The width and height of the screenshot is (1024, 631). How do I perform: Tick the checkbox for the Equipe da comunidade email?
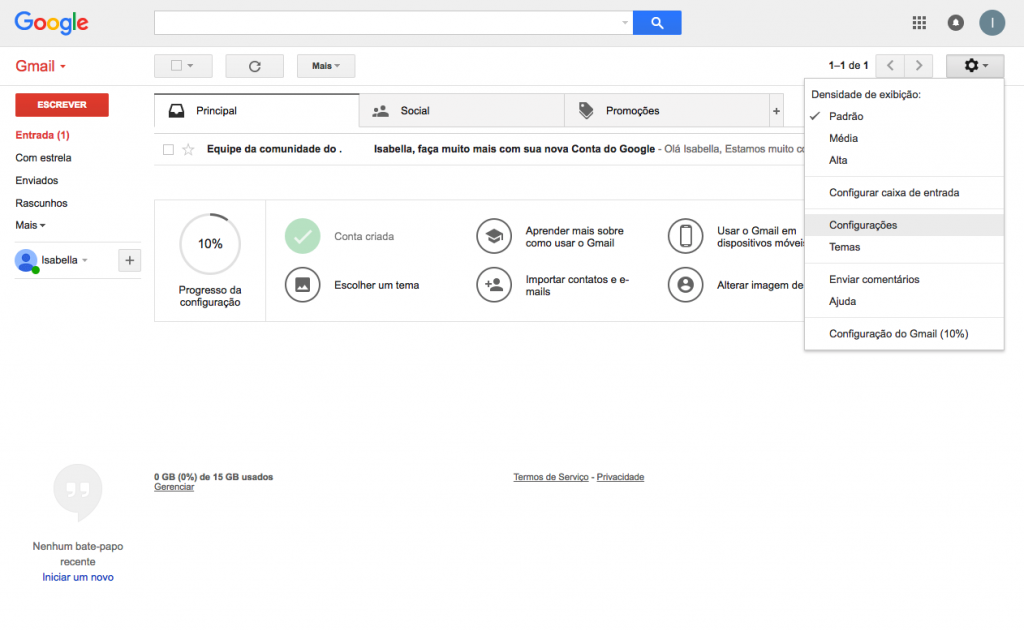pos(168,150)
